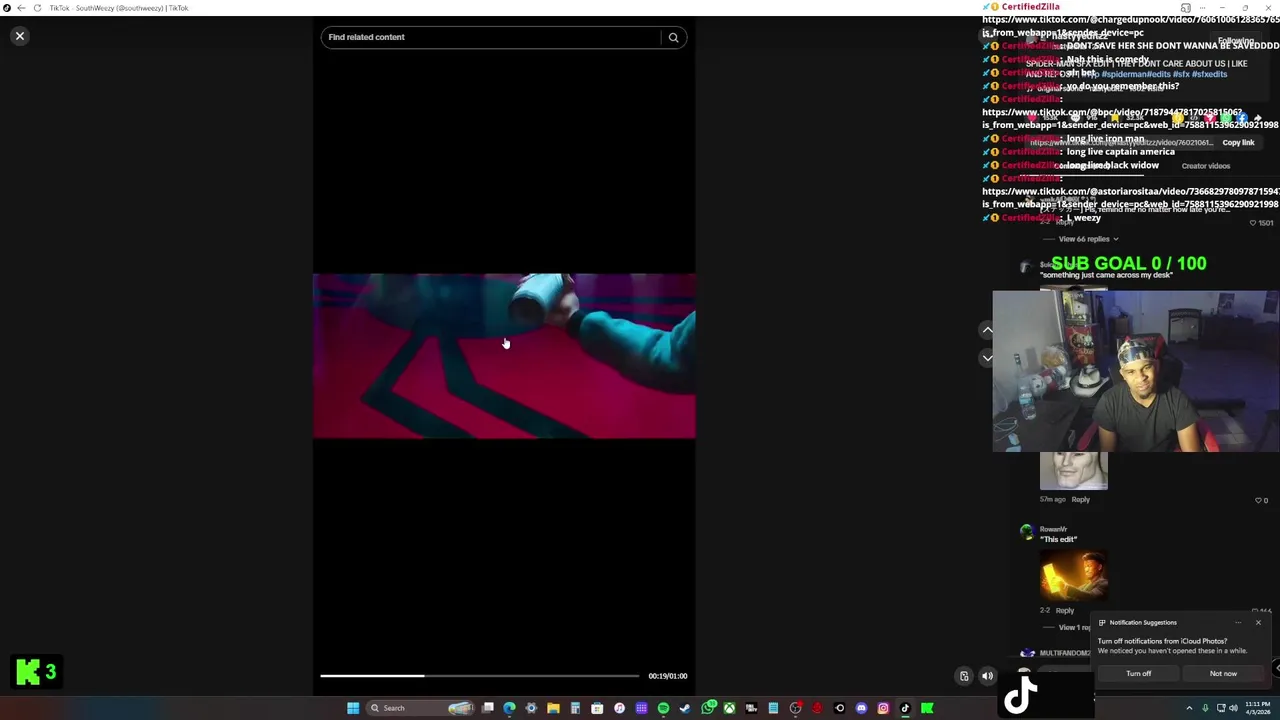Open the clock and date 11:11 PM
The image size is (1280, 720).
tap(1258, 708)
